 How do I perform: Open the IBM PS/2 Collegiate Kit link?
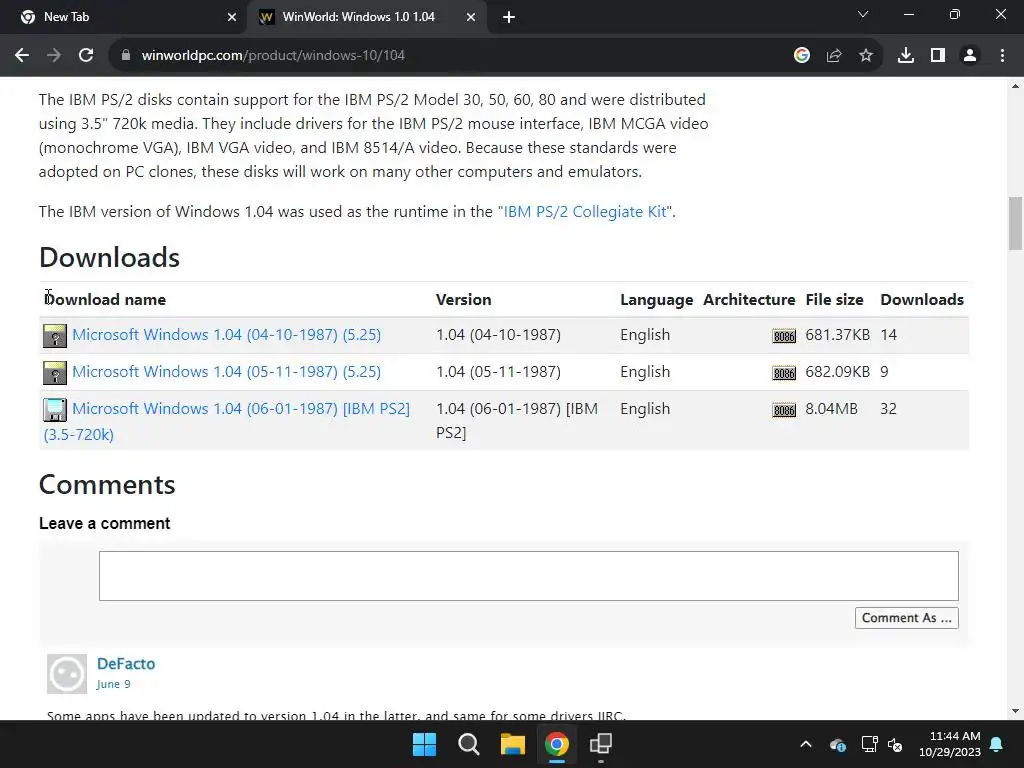tap(584, 212)
